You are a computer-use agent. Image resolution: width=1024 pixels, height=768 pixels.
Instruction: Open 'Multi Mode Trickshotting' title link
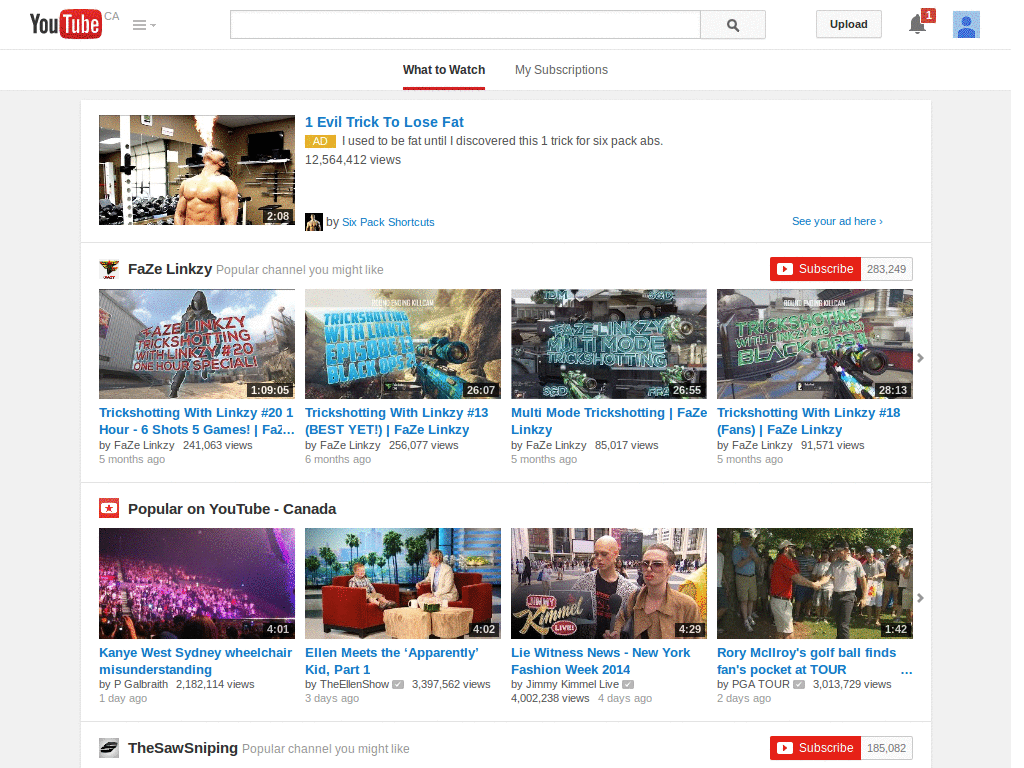609,421
